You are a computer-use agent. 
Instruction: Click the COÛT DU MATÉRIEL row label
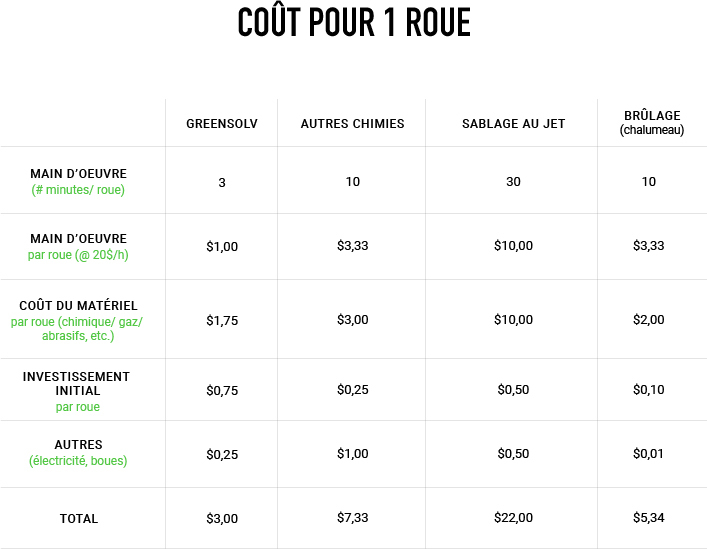[x=78, y=320]
